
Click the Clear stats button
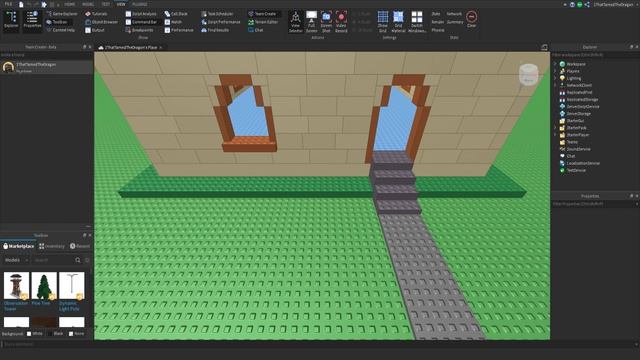(471, 20)
